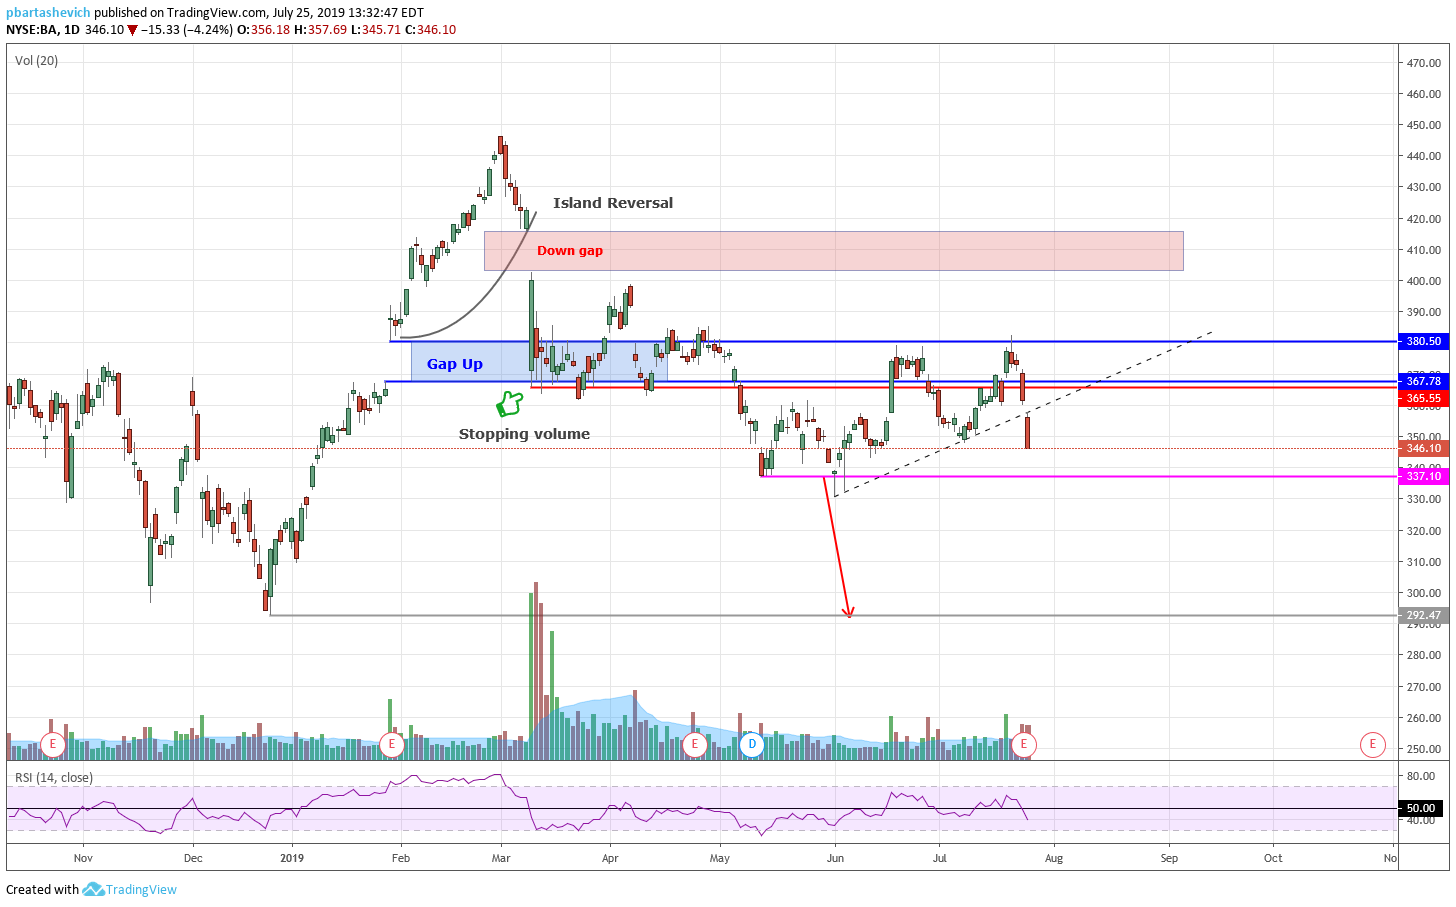The height and width of the screenshot is (907, 1456).
Task: Click the 450.00 price axis label
Action: coord(1424,126)
